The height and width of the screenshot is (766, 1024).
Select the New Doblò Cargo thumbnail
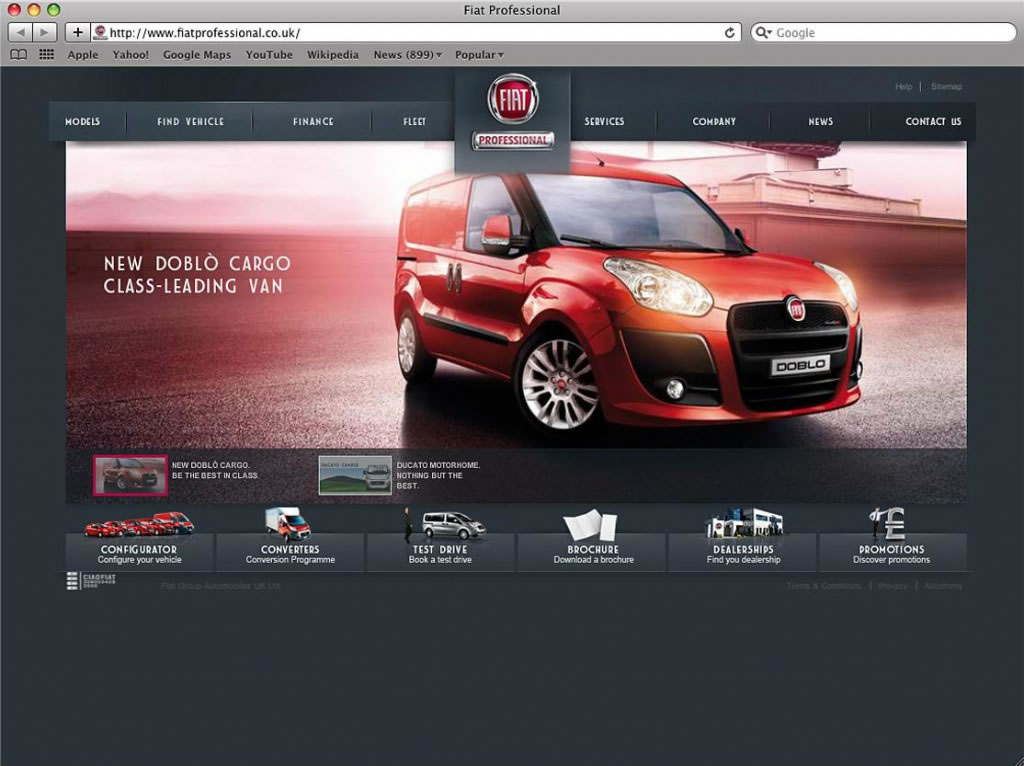tap(131, 475)
